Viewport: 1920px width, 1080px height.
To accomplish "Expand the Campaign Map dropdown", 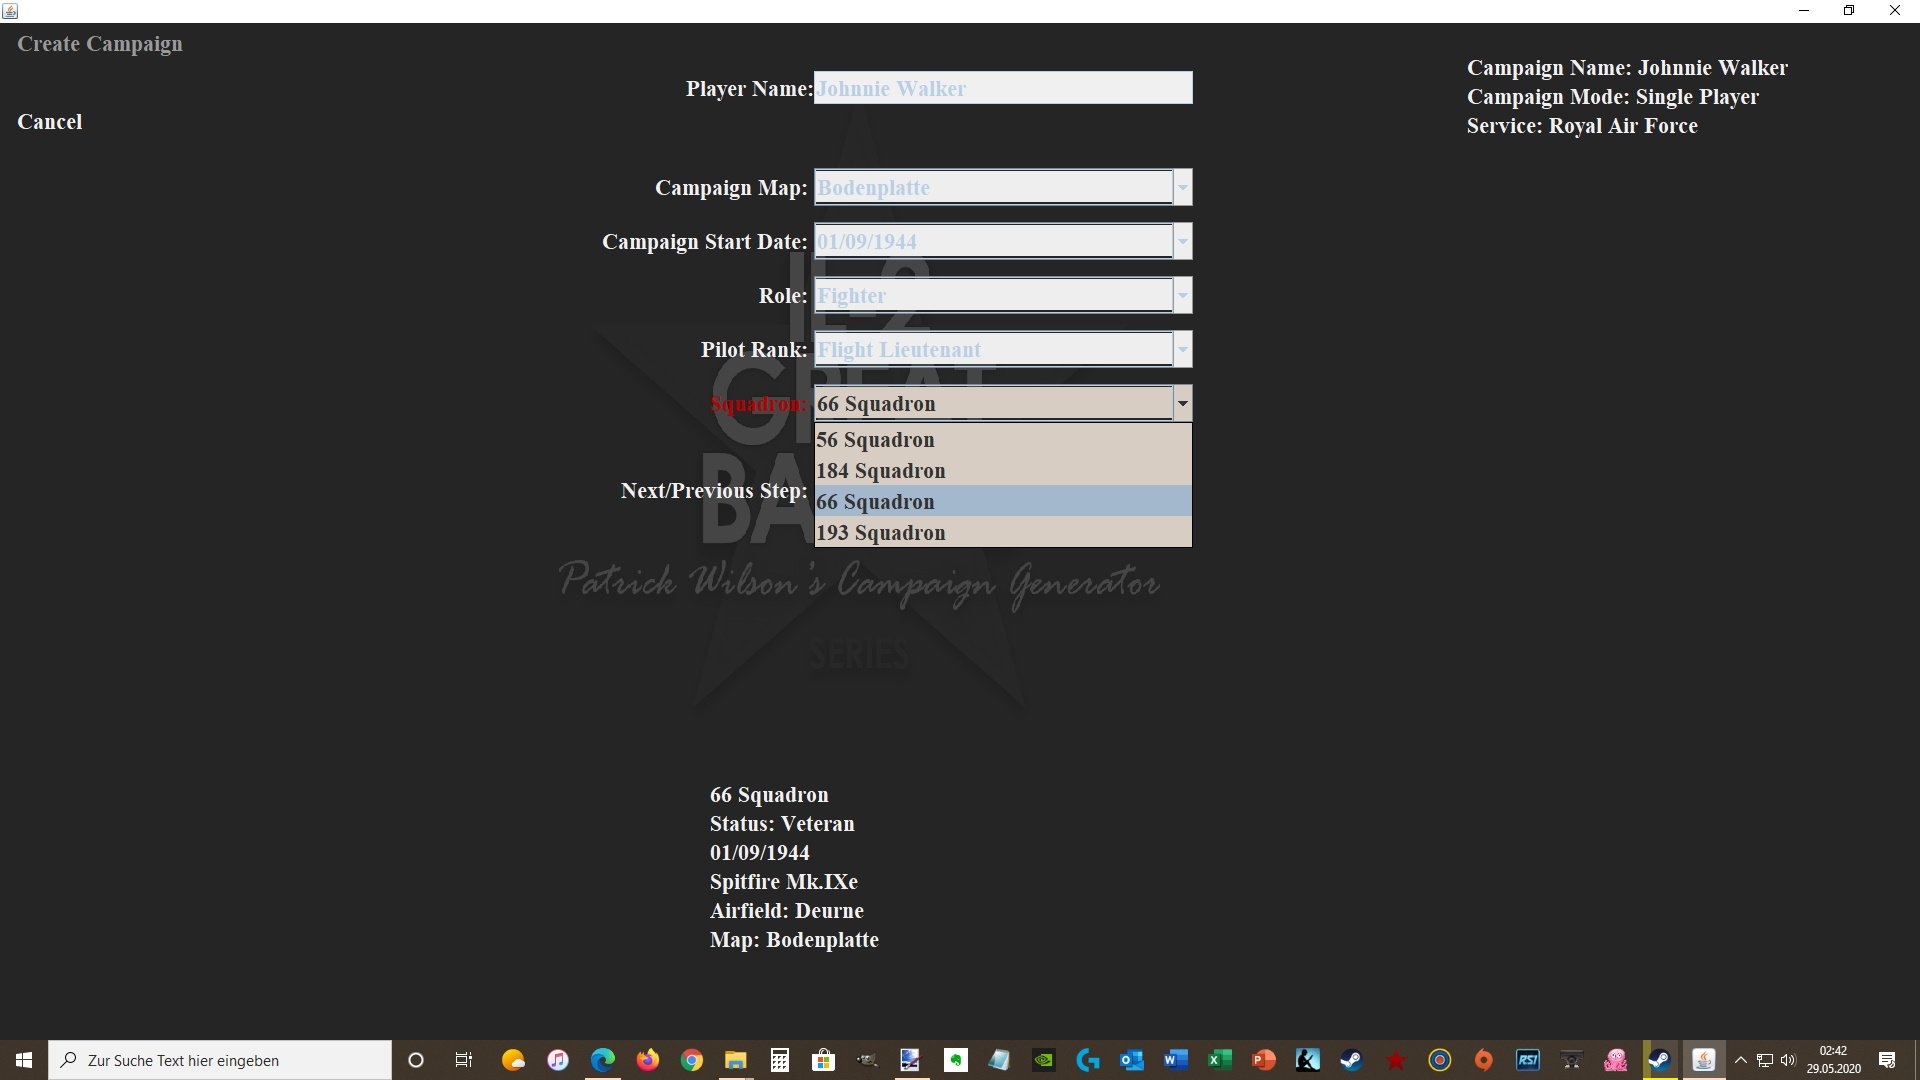I will [x=1182, y=187].
